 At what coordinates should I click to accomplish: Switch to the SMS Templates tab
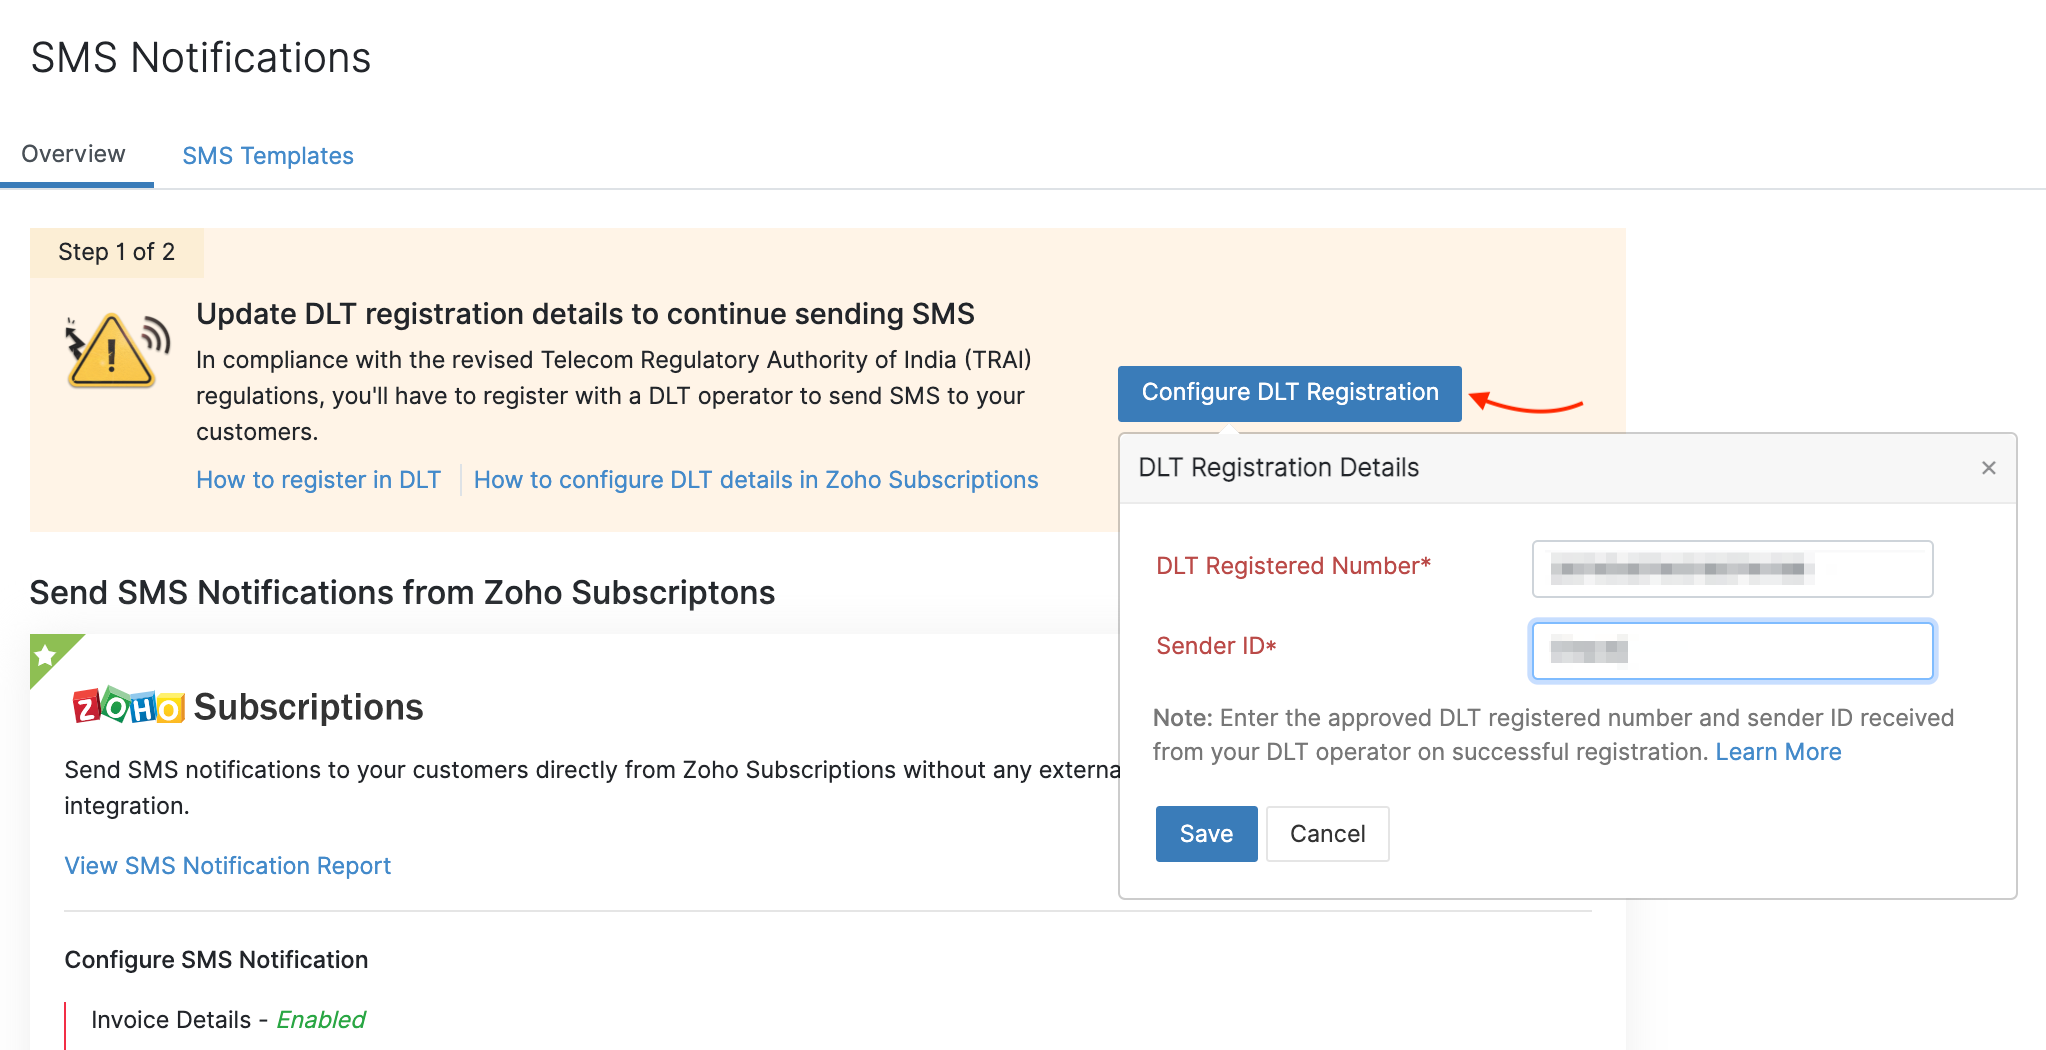pyautogui.click(x=267, y=155)
